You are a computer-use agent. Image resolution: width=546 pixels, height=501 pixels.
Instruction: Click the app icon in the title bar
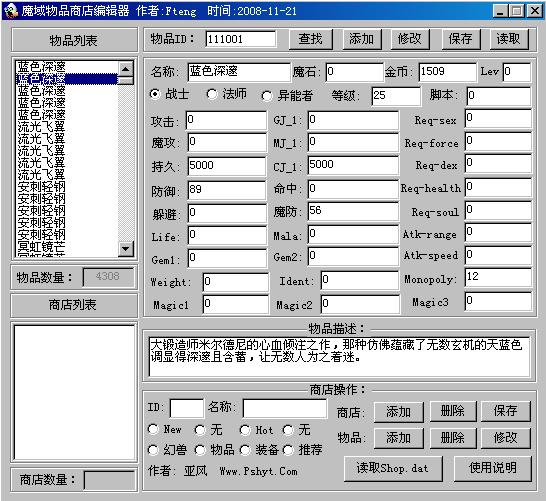11,10
